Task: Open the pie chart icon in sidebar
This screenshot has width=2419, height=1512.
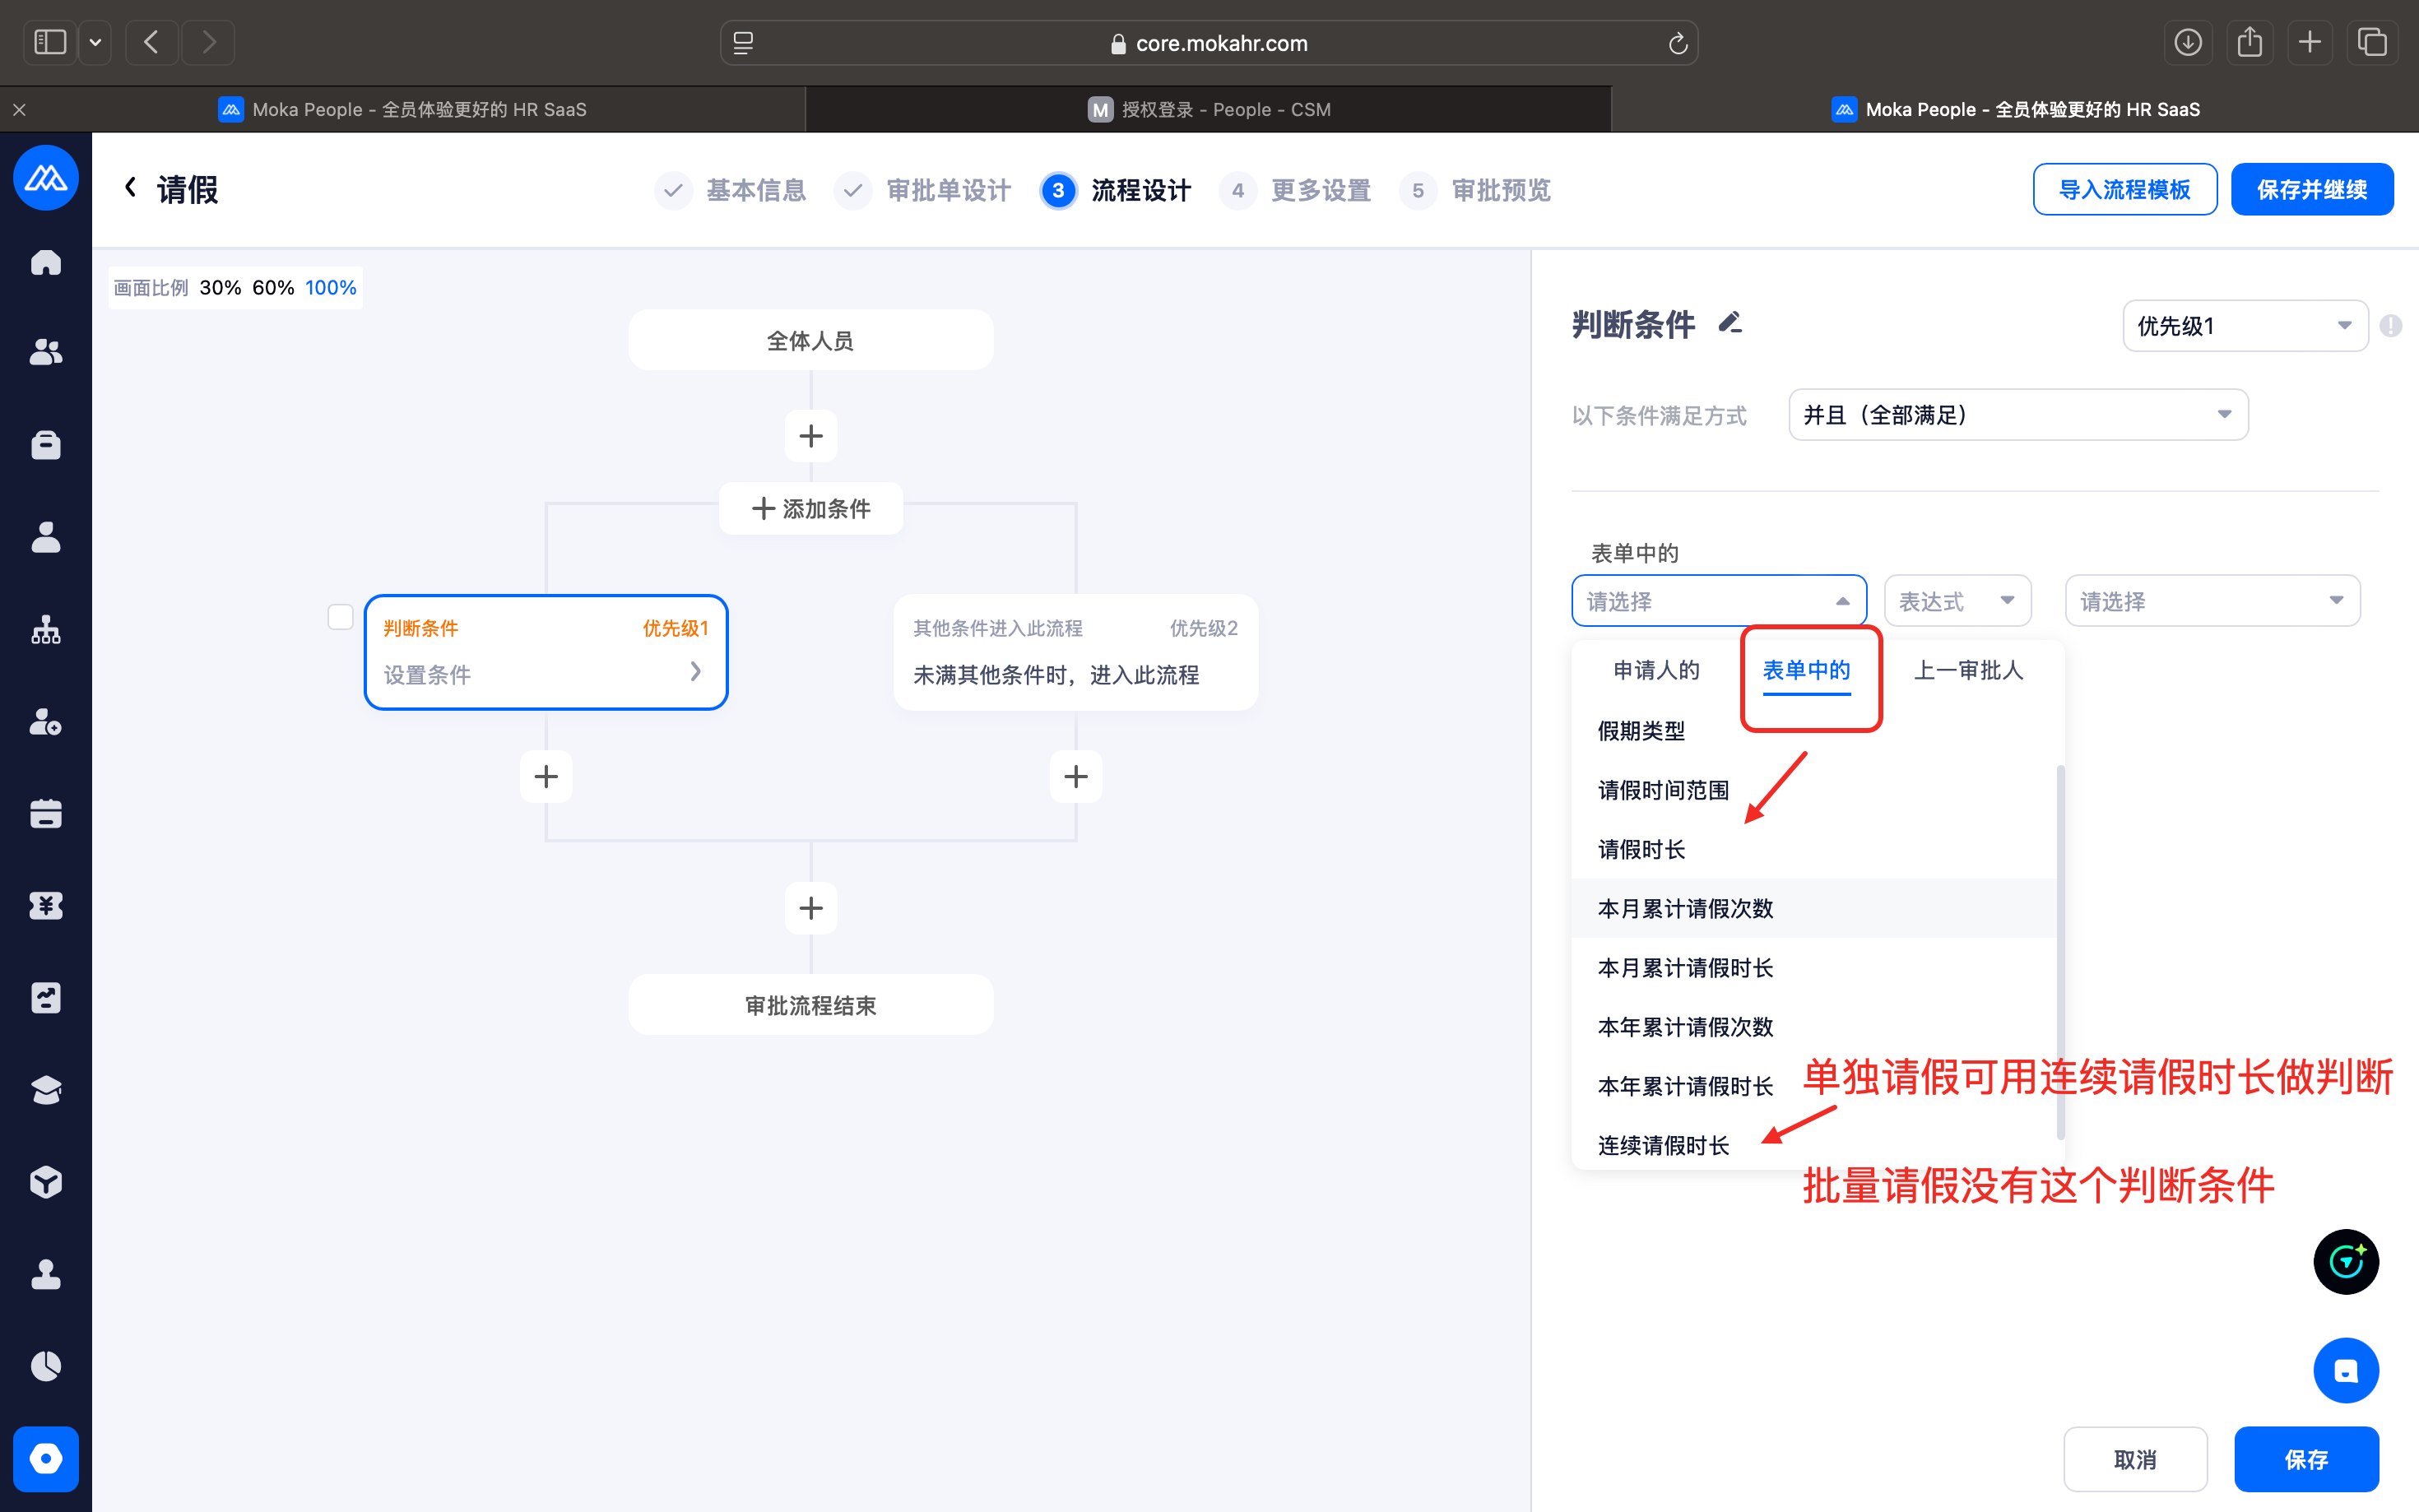Action: pos(46,1366)
